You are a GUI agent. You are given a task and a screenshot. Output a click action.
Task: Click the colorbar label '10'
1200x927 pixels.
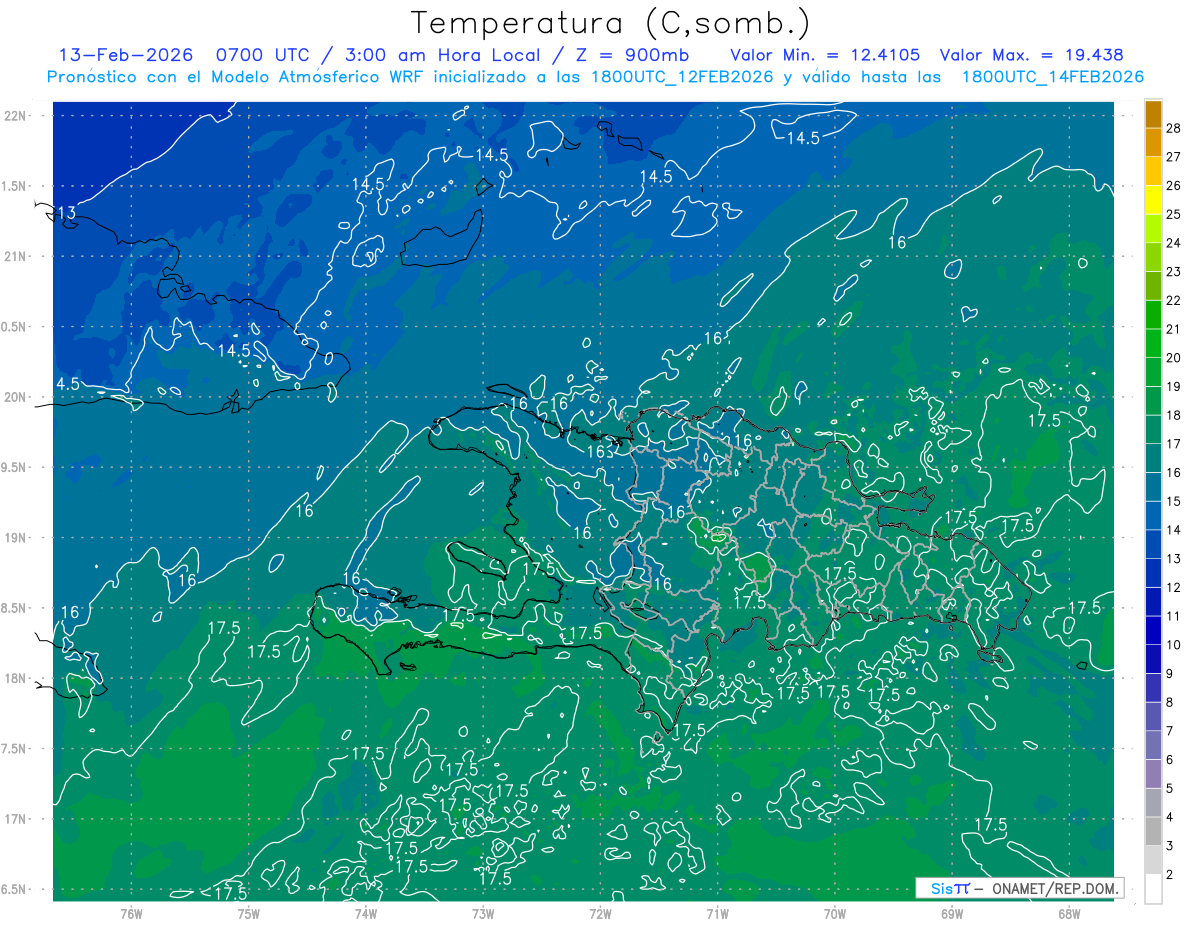pyautogui.click(x=1173, y=645)
